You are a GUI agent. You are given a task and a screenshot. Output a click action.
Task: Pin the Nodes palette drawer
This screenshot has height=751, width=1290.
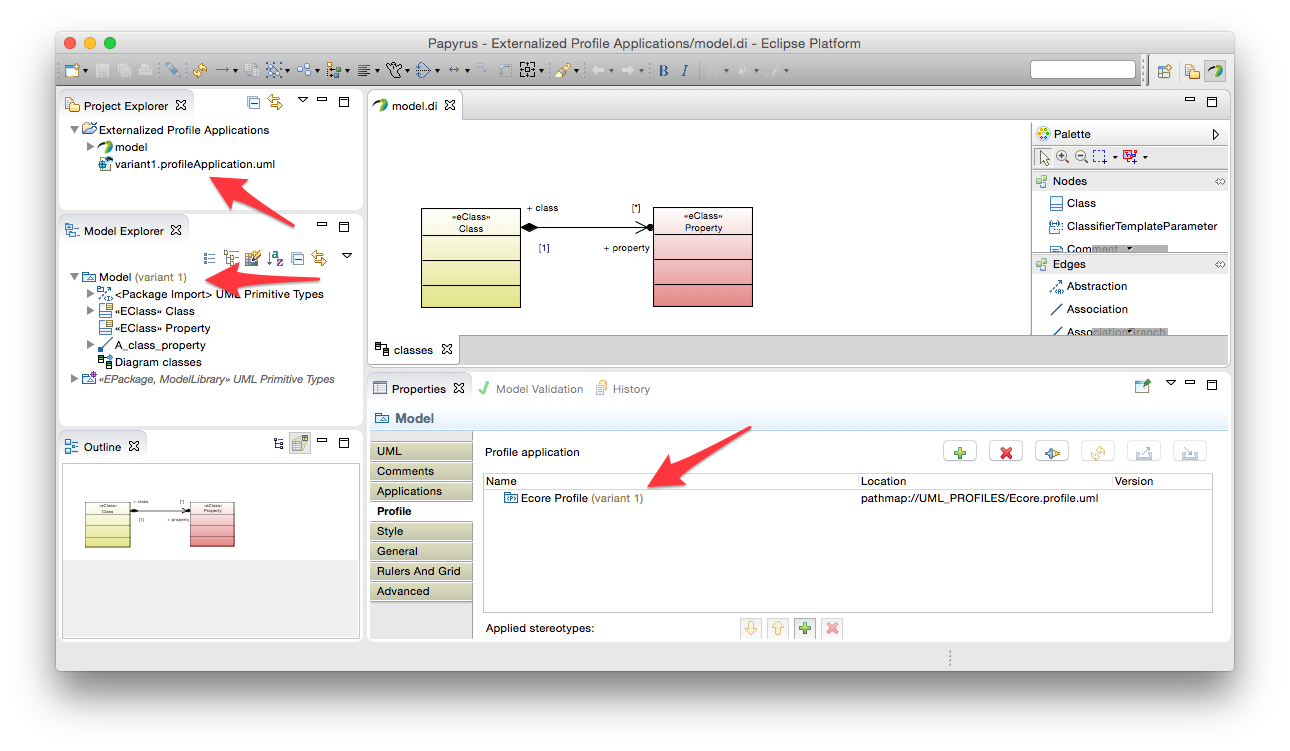(1220, 182)
